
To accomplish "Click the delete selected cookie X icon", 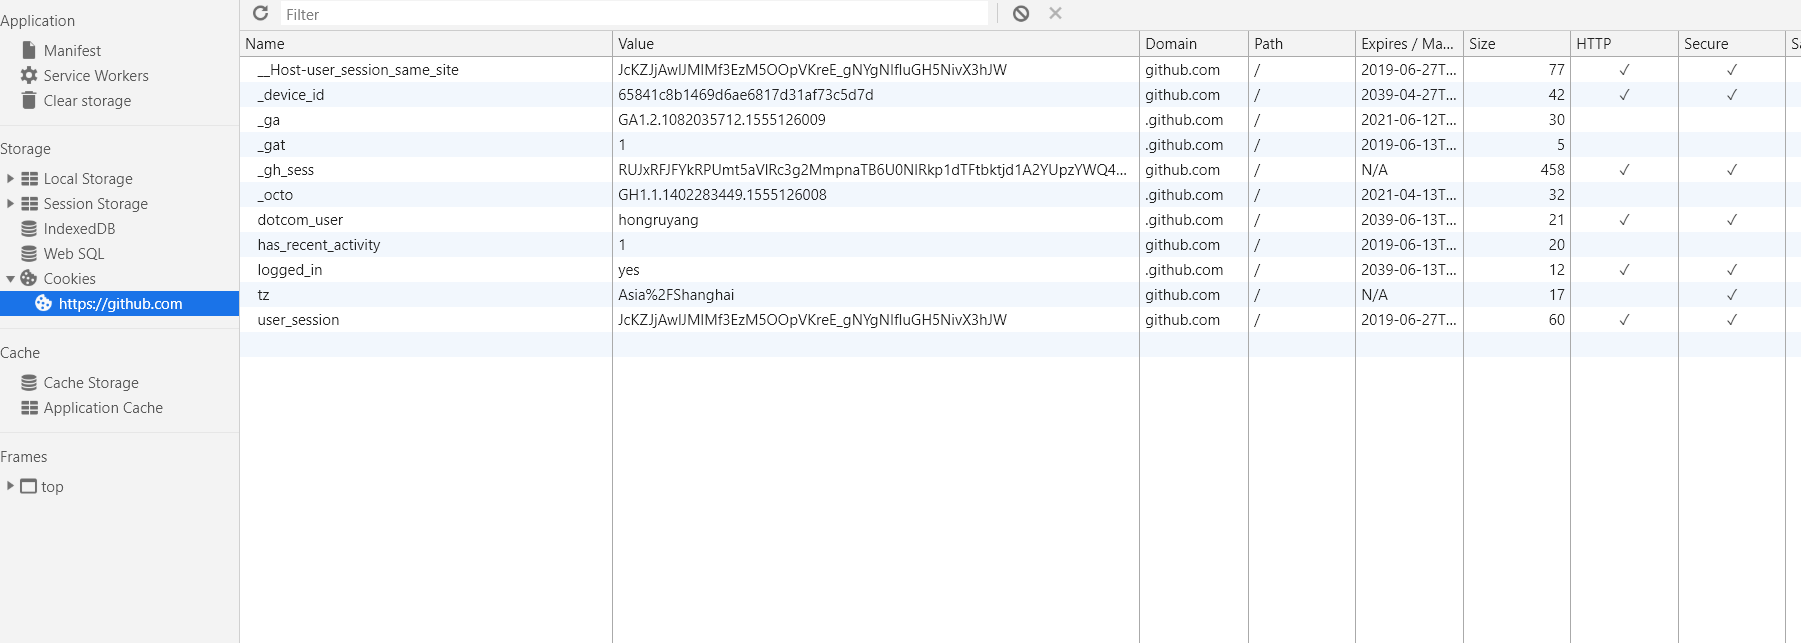I will click(1055, 13).
